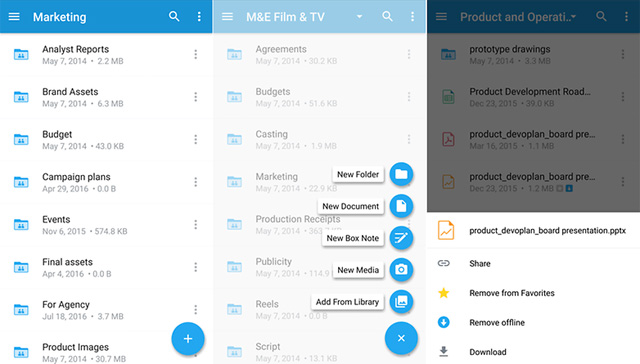Open Agreements folder in M&E Film & TV

tap(320, 55)
